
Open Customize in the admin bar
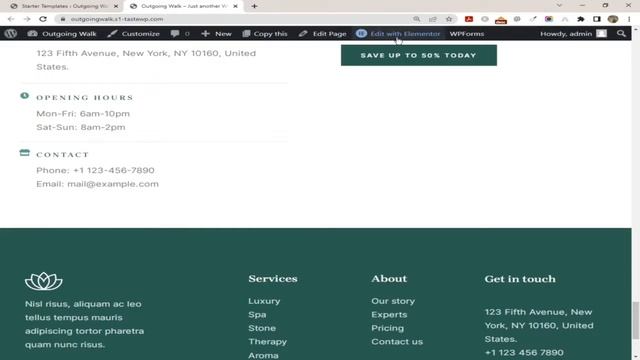(133, 34)
